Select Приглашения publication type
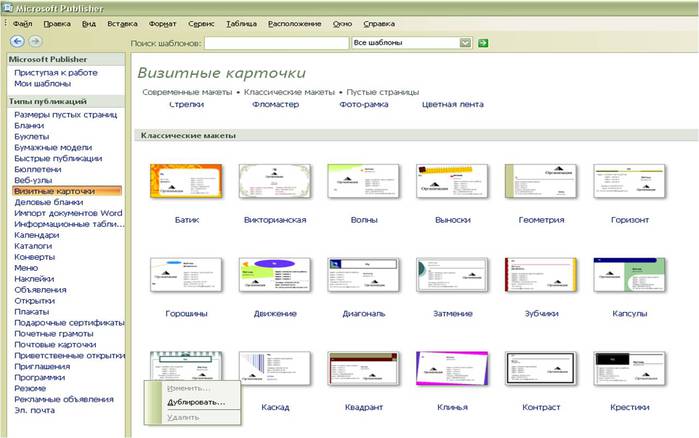 [42, 367]
